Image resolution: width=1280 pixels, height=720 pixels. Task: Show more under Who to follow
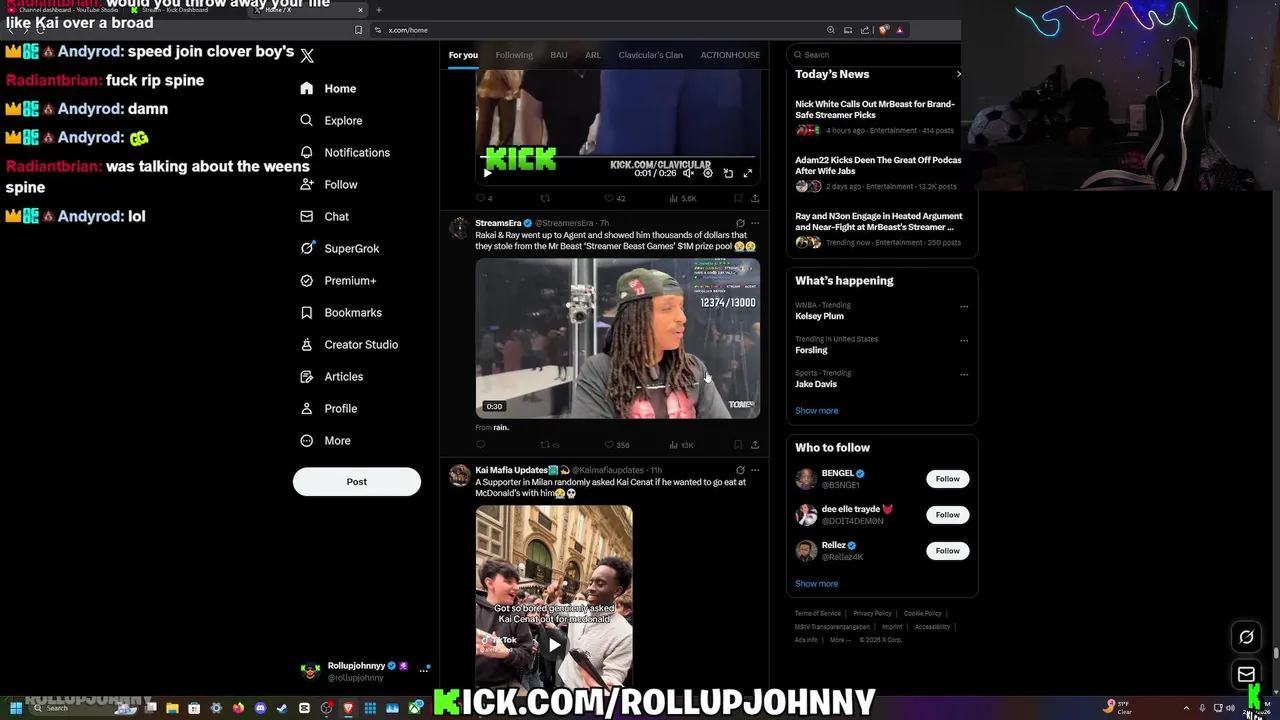pyautogui.click(x=817, y=584)
